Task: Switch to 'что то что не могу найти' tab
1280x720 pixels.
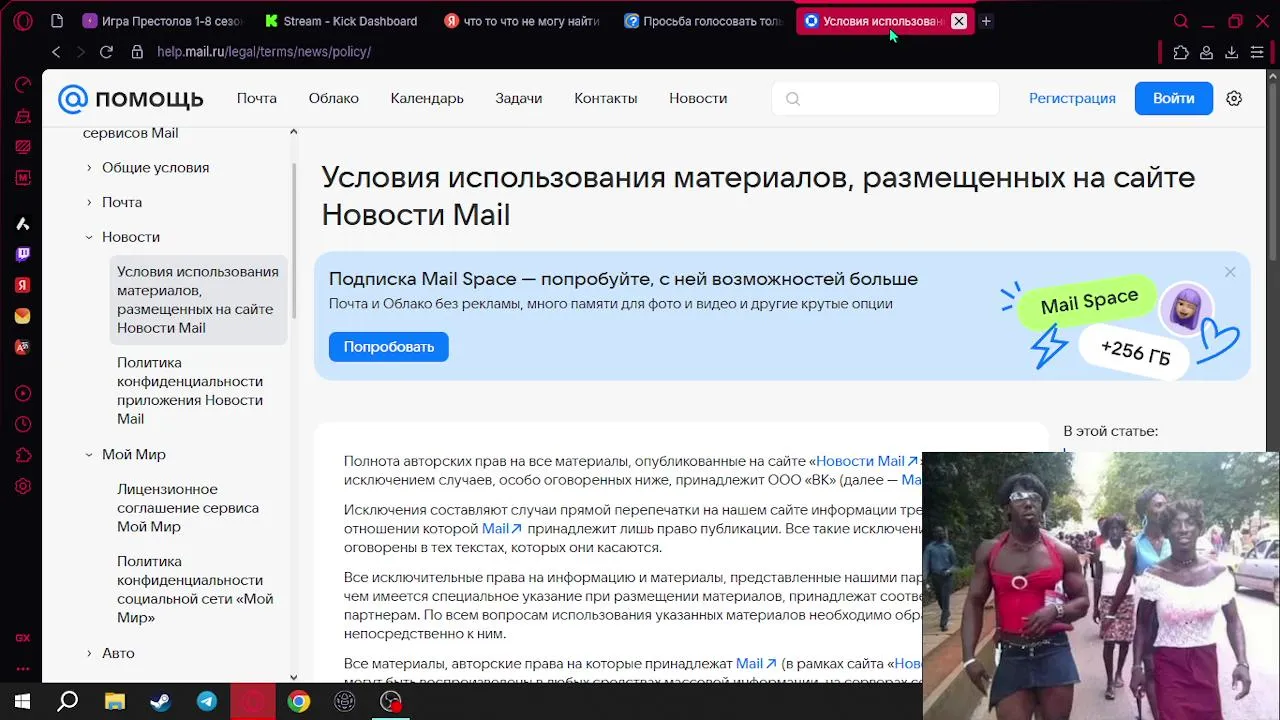Action: click(521, 21)
